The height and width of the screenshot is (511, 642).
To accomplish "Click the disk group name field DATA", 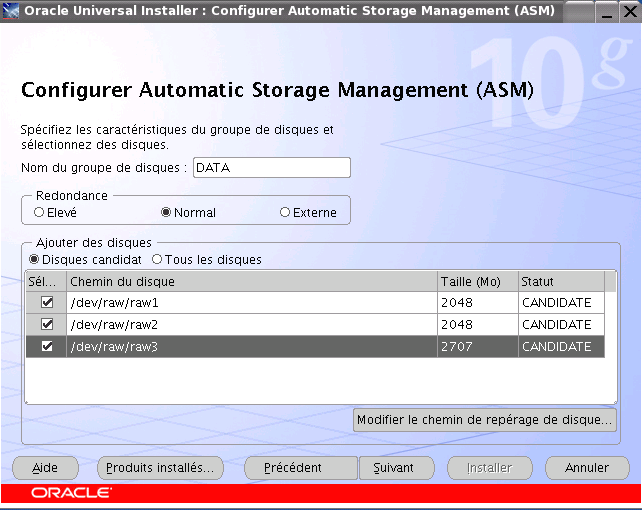I will point(272,167).
